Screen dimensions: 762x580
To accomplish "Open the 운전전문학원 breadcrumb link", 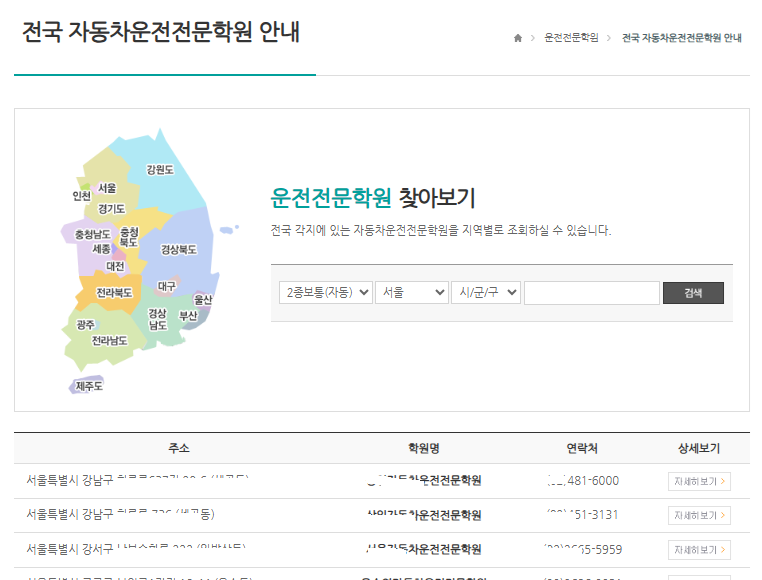I will (571, 37).
